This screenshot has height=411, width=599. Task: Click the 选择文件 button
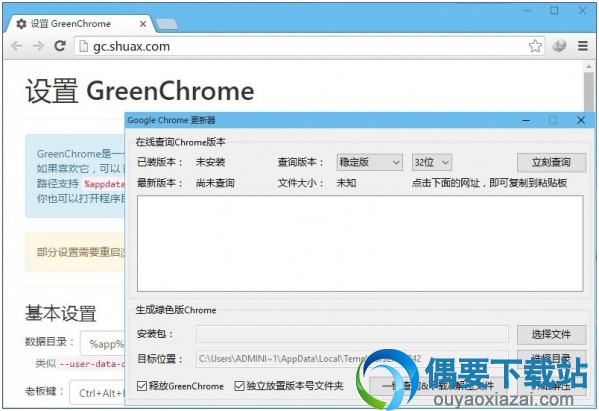551,335
